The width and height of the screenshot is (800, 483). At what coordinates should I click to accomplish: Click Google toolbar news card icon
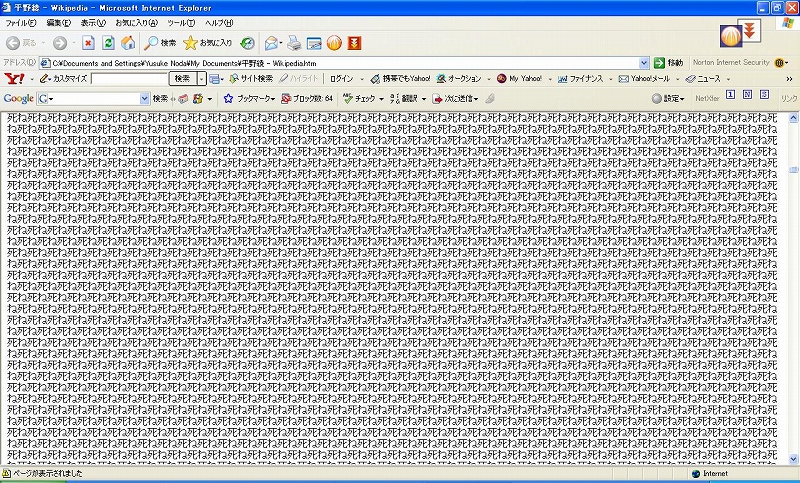(183, 98)
